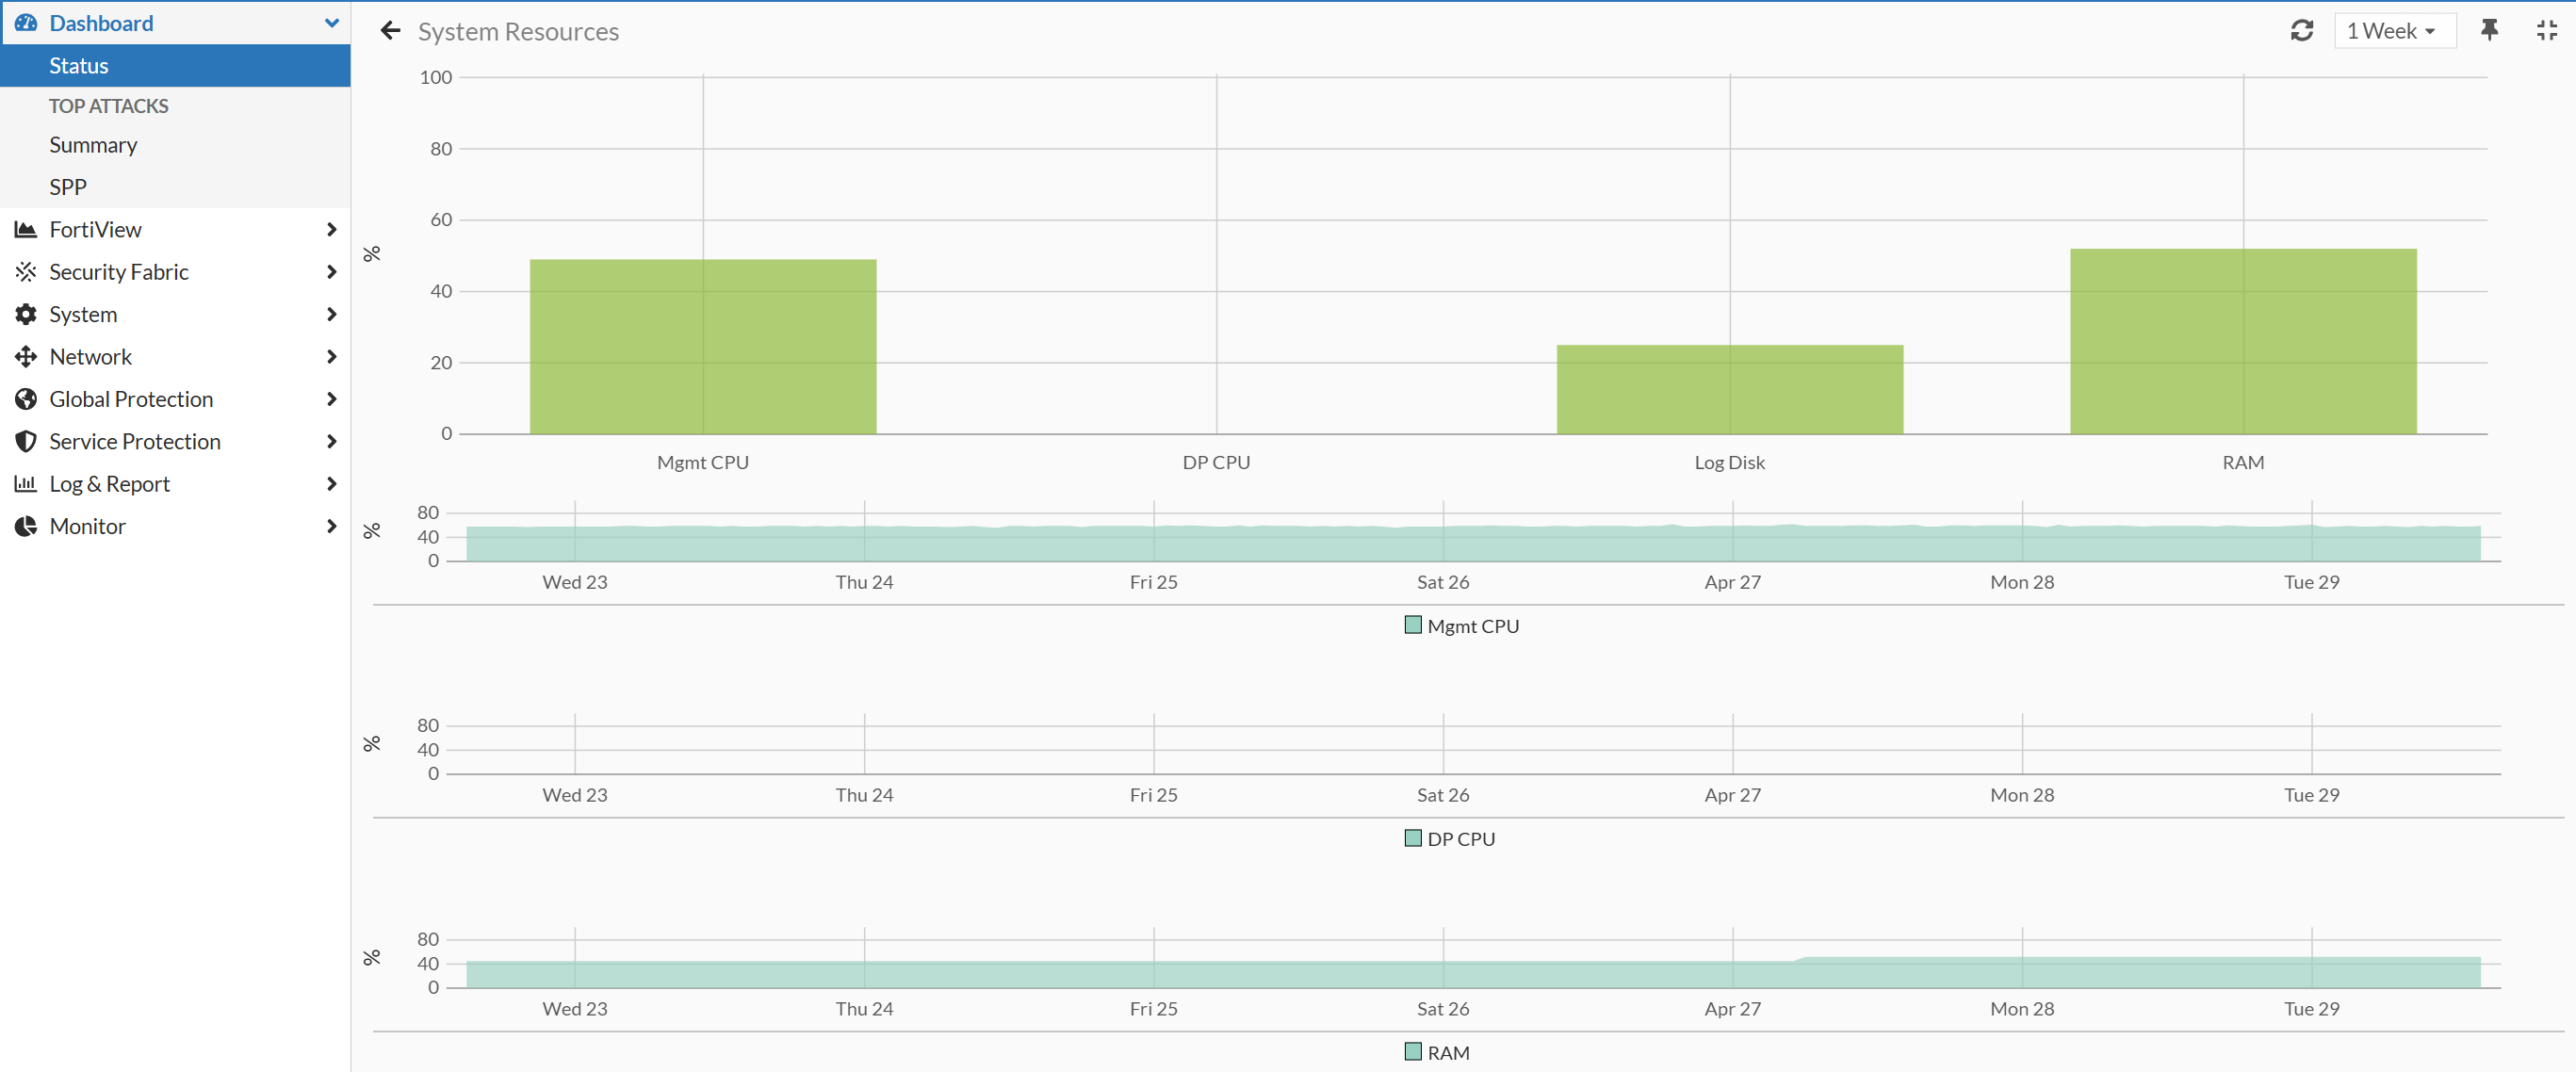Click the System Resources title

(x=518, y=32)
